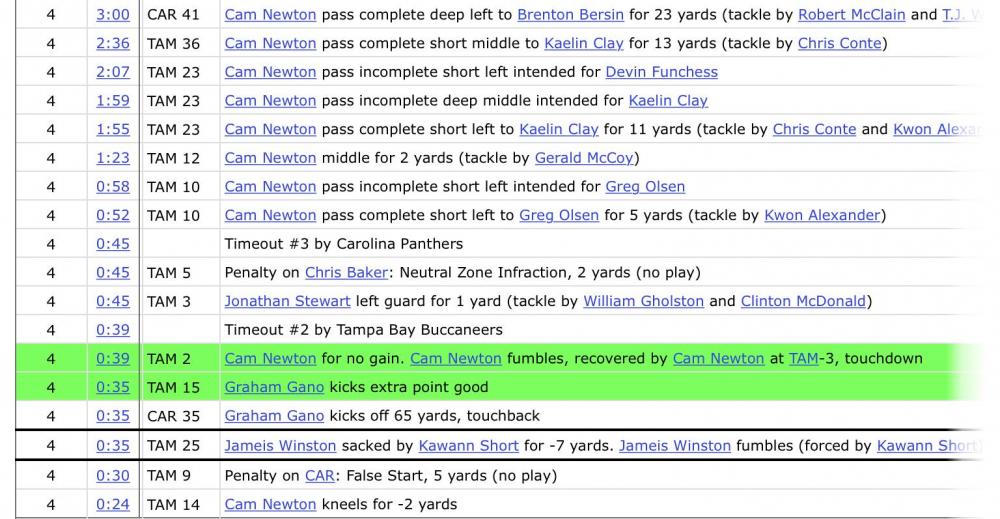Open William Gholston's player page
This screenshot has width=1000, height=519.
pos(643,301)
